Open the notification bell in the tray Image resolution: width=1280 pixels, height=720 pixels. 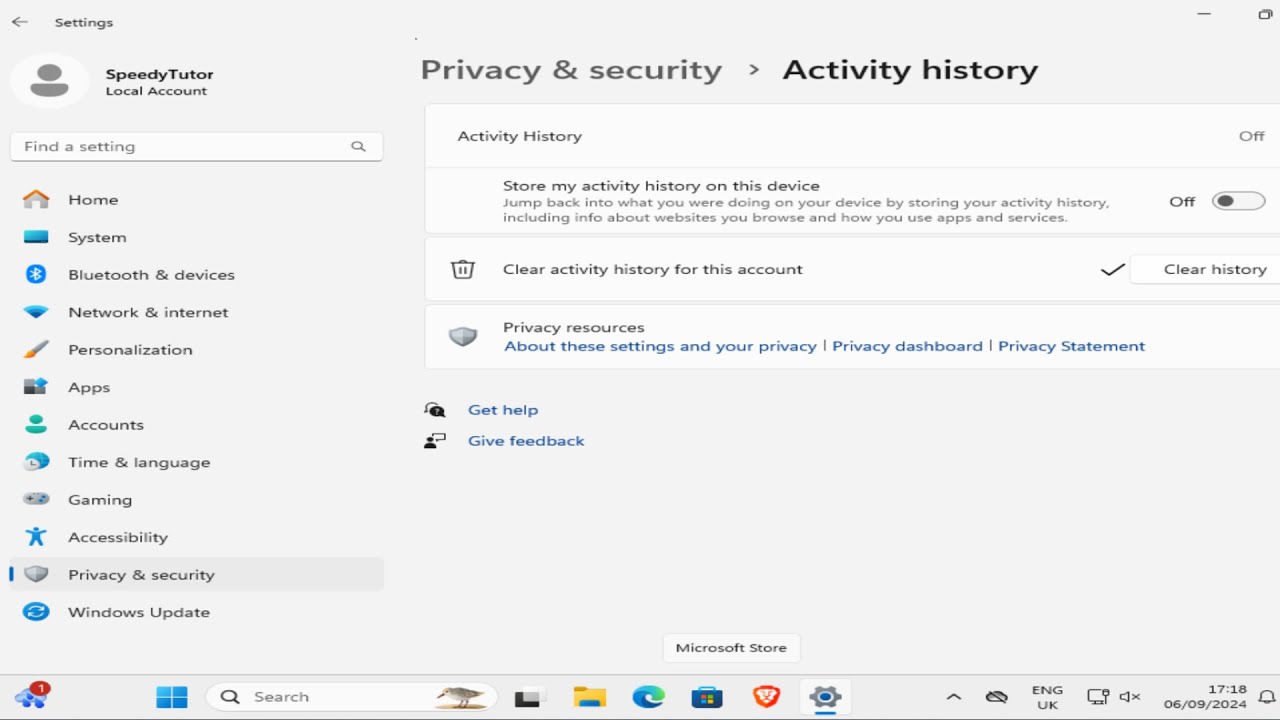coord(1267,697)
